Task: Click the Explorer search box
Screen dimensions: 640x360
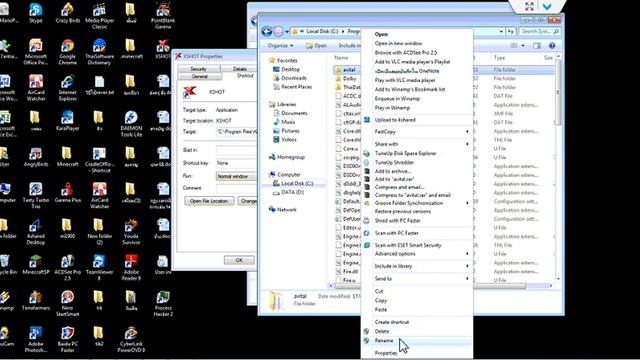Action: coord(539,31)
